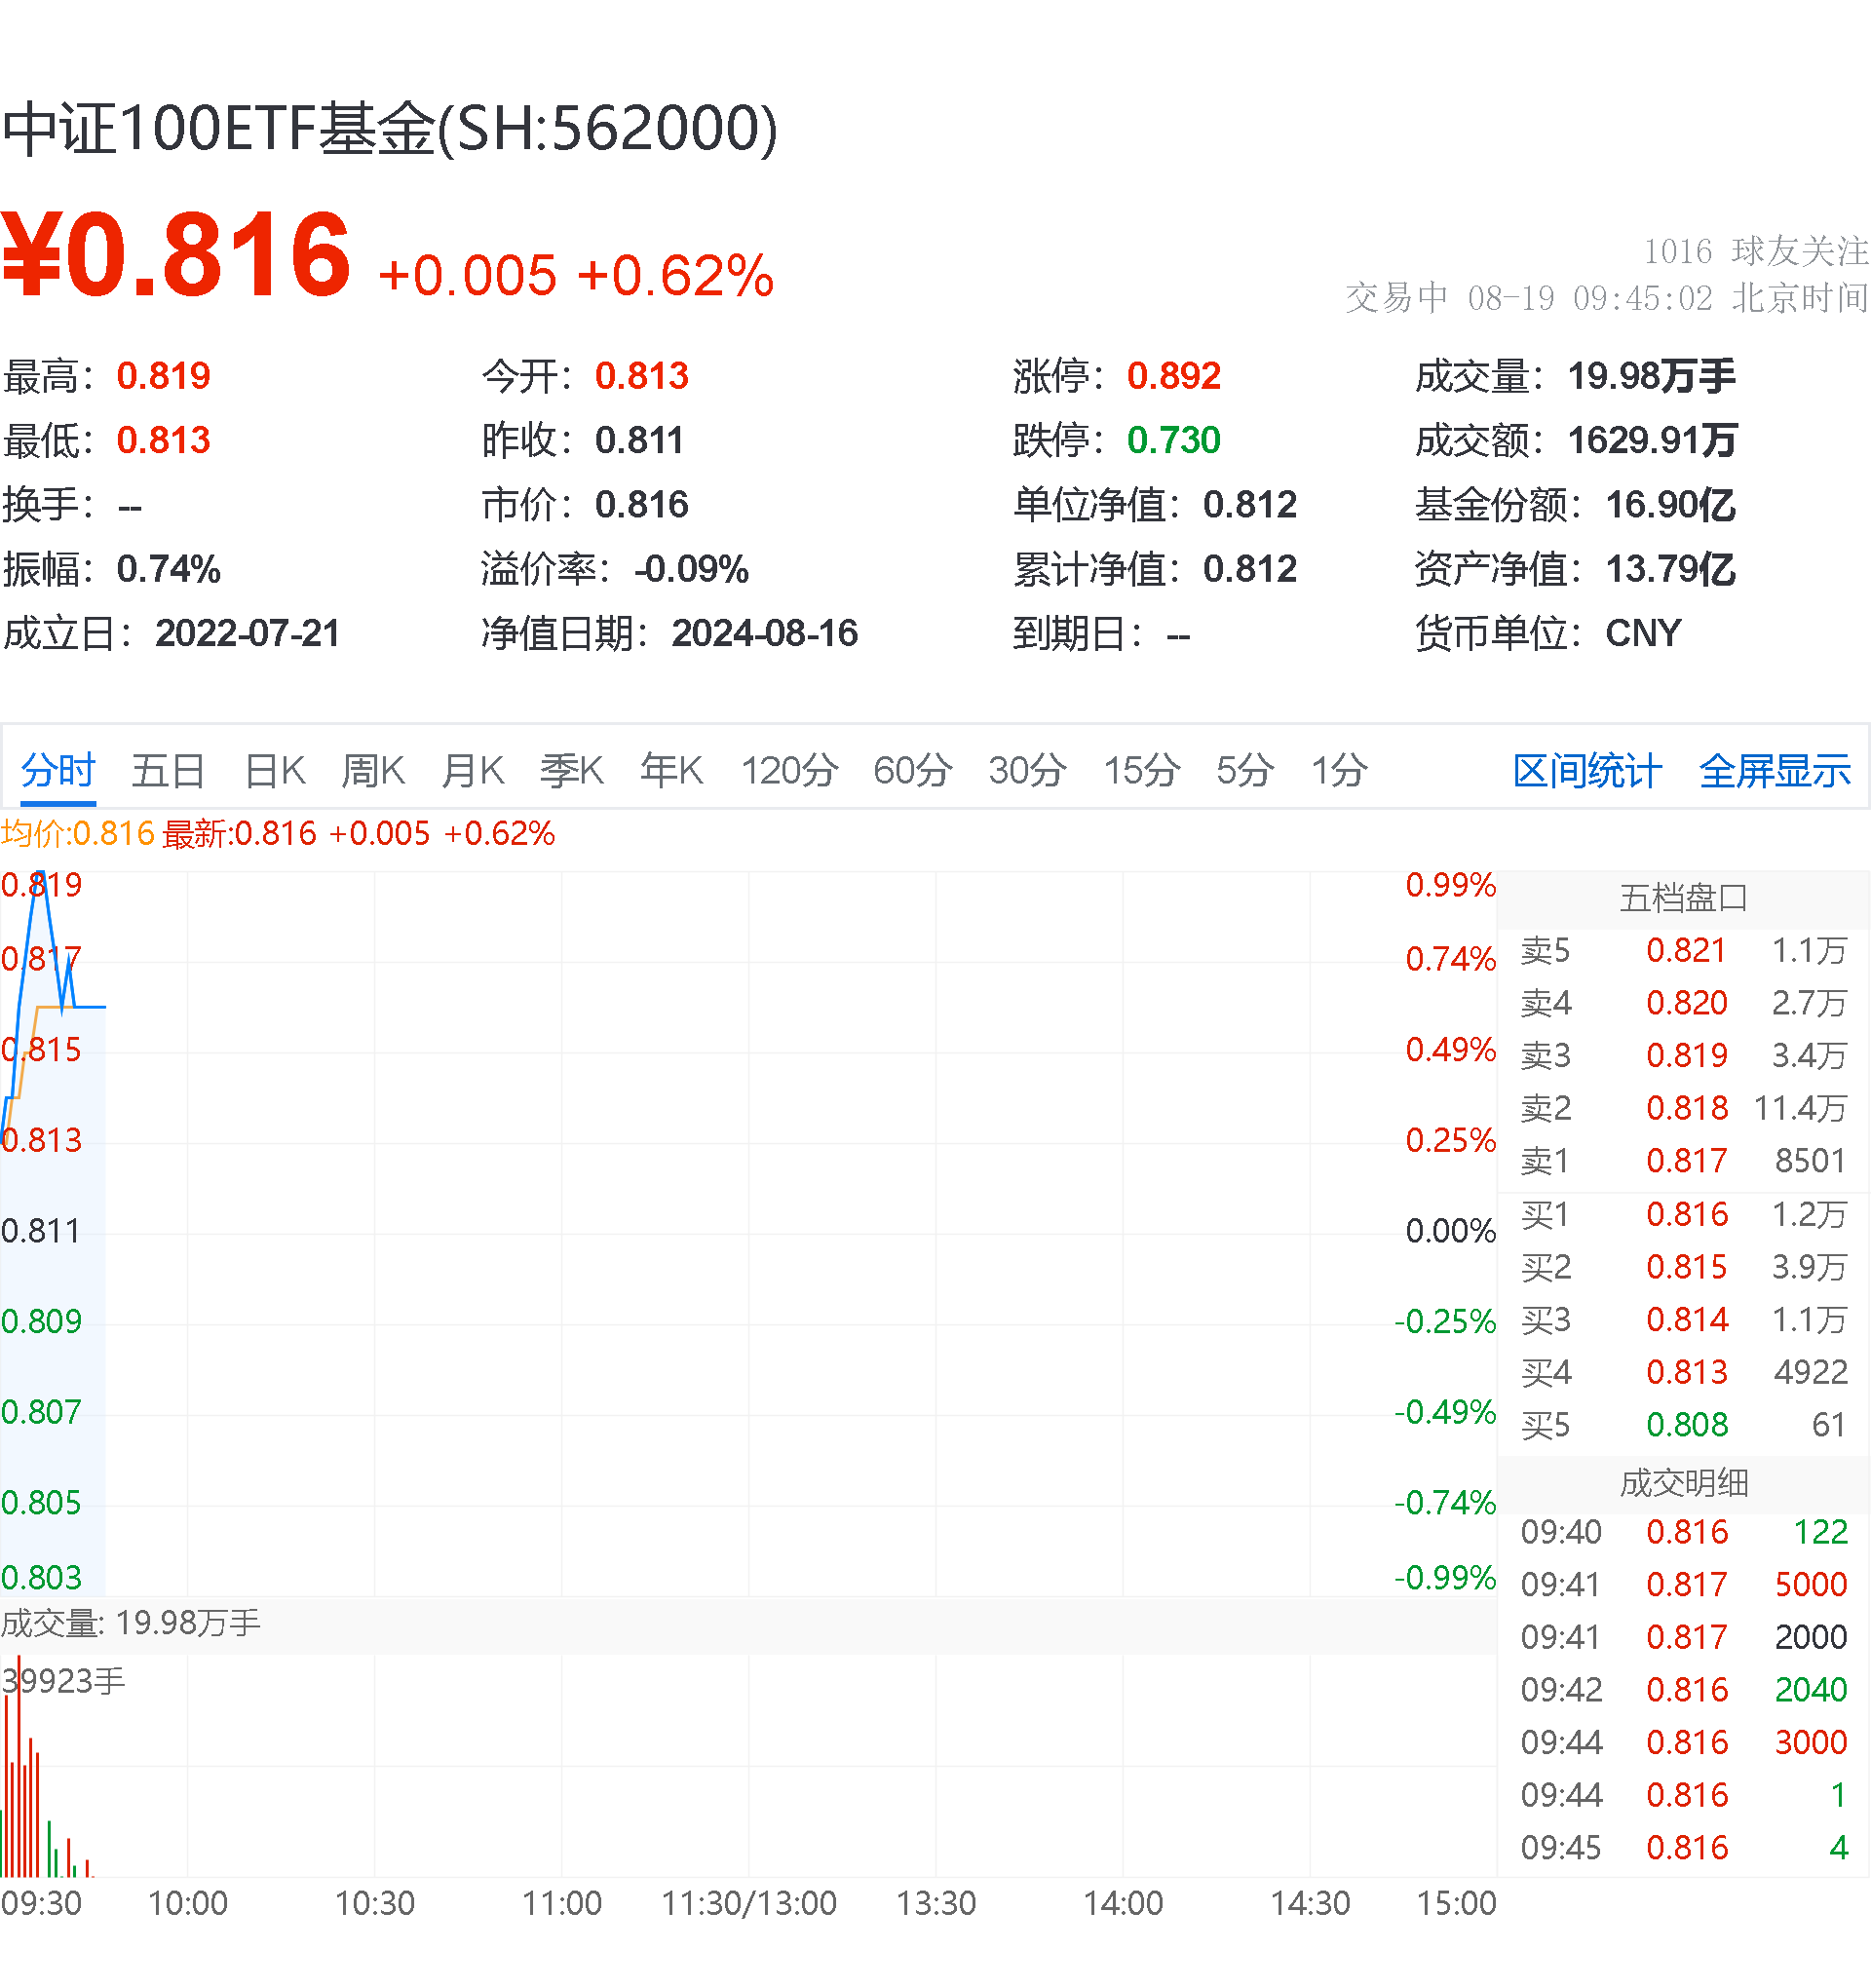The width and height of the screenshot is (1871, 1988).
Task: Select the 15分 interval tab
Action: point(1141,771)
